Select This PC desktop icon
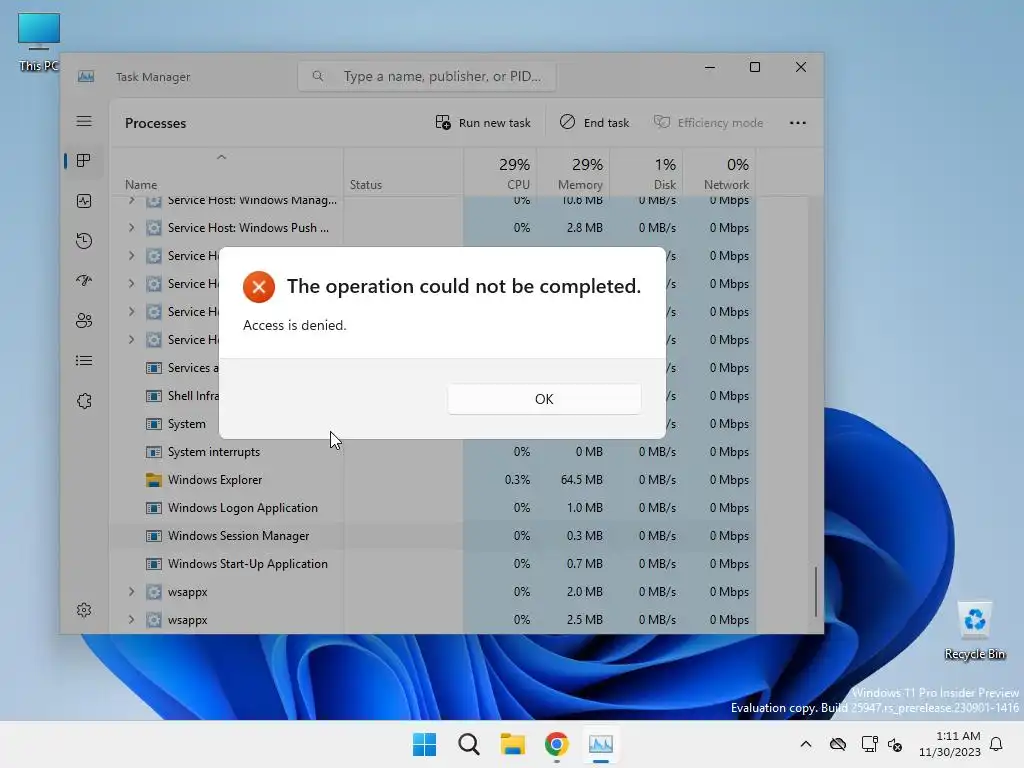The height and width of the screenshot is (768, 1024). pyautogui.click(x=39, y=41)
